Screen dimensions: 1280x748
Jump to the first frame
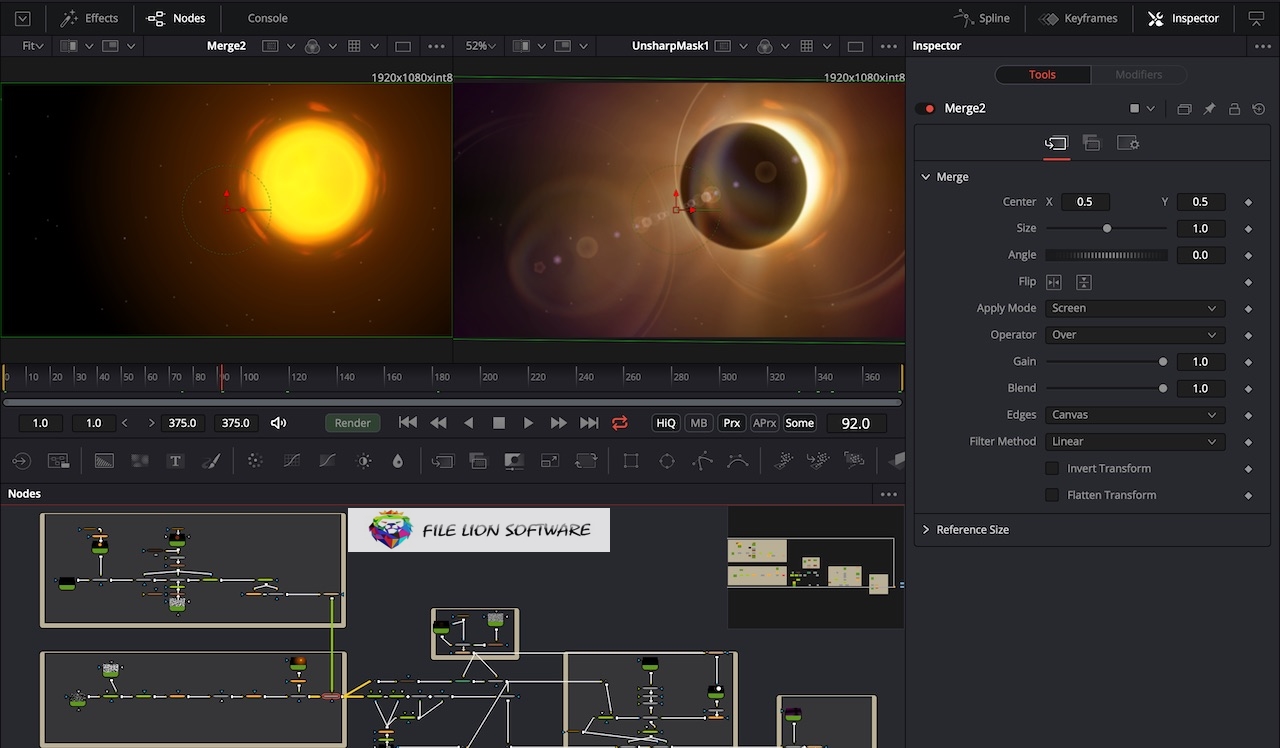[x=408, y=423]
